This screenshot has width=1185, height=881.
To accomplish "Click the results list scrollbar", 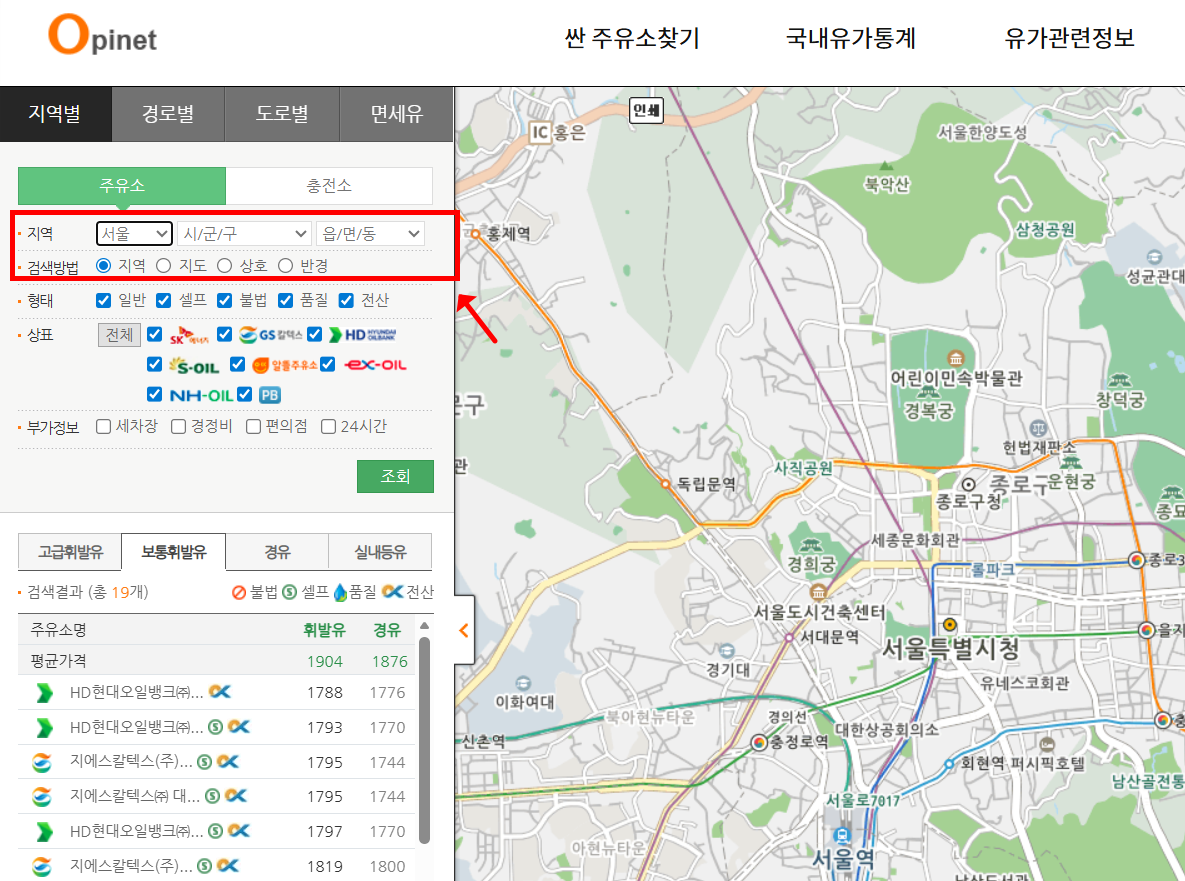I will pyautogui.click(x=425, y=740).
